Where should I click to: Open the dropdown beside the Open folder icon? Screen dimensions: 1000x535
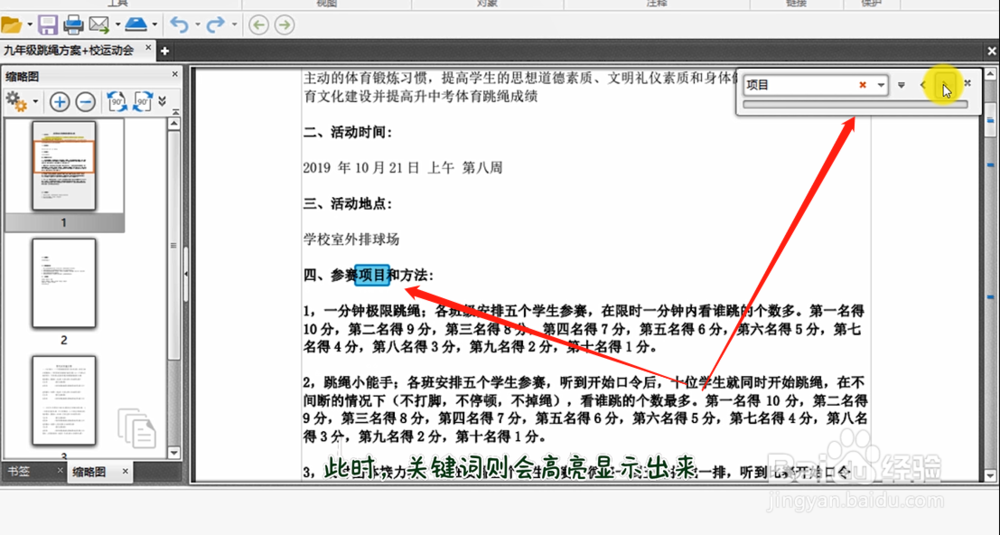[x=29, y=26]
